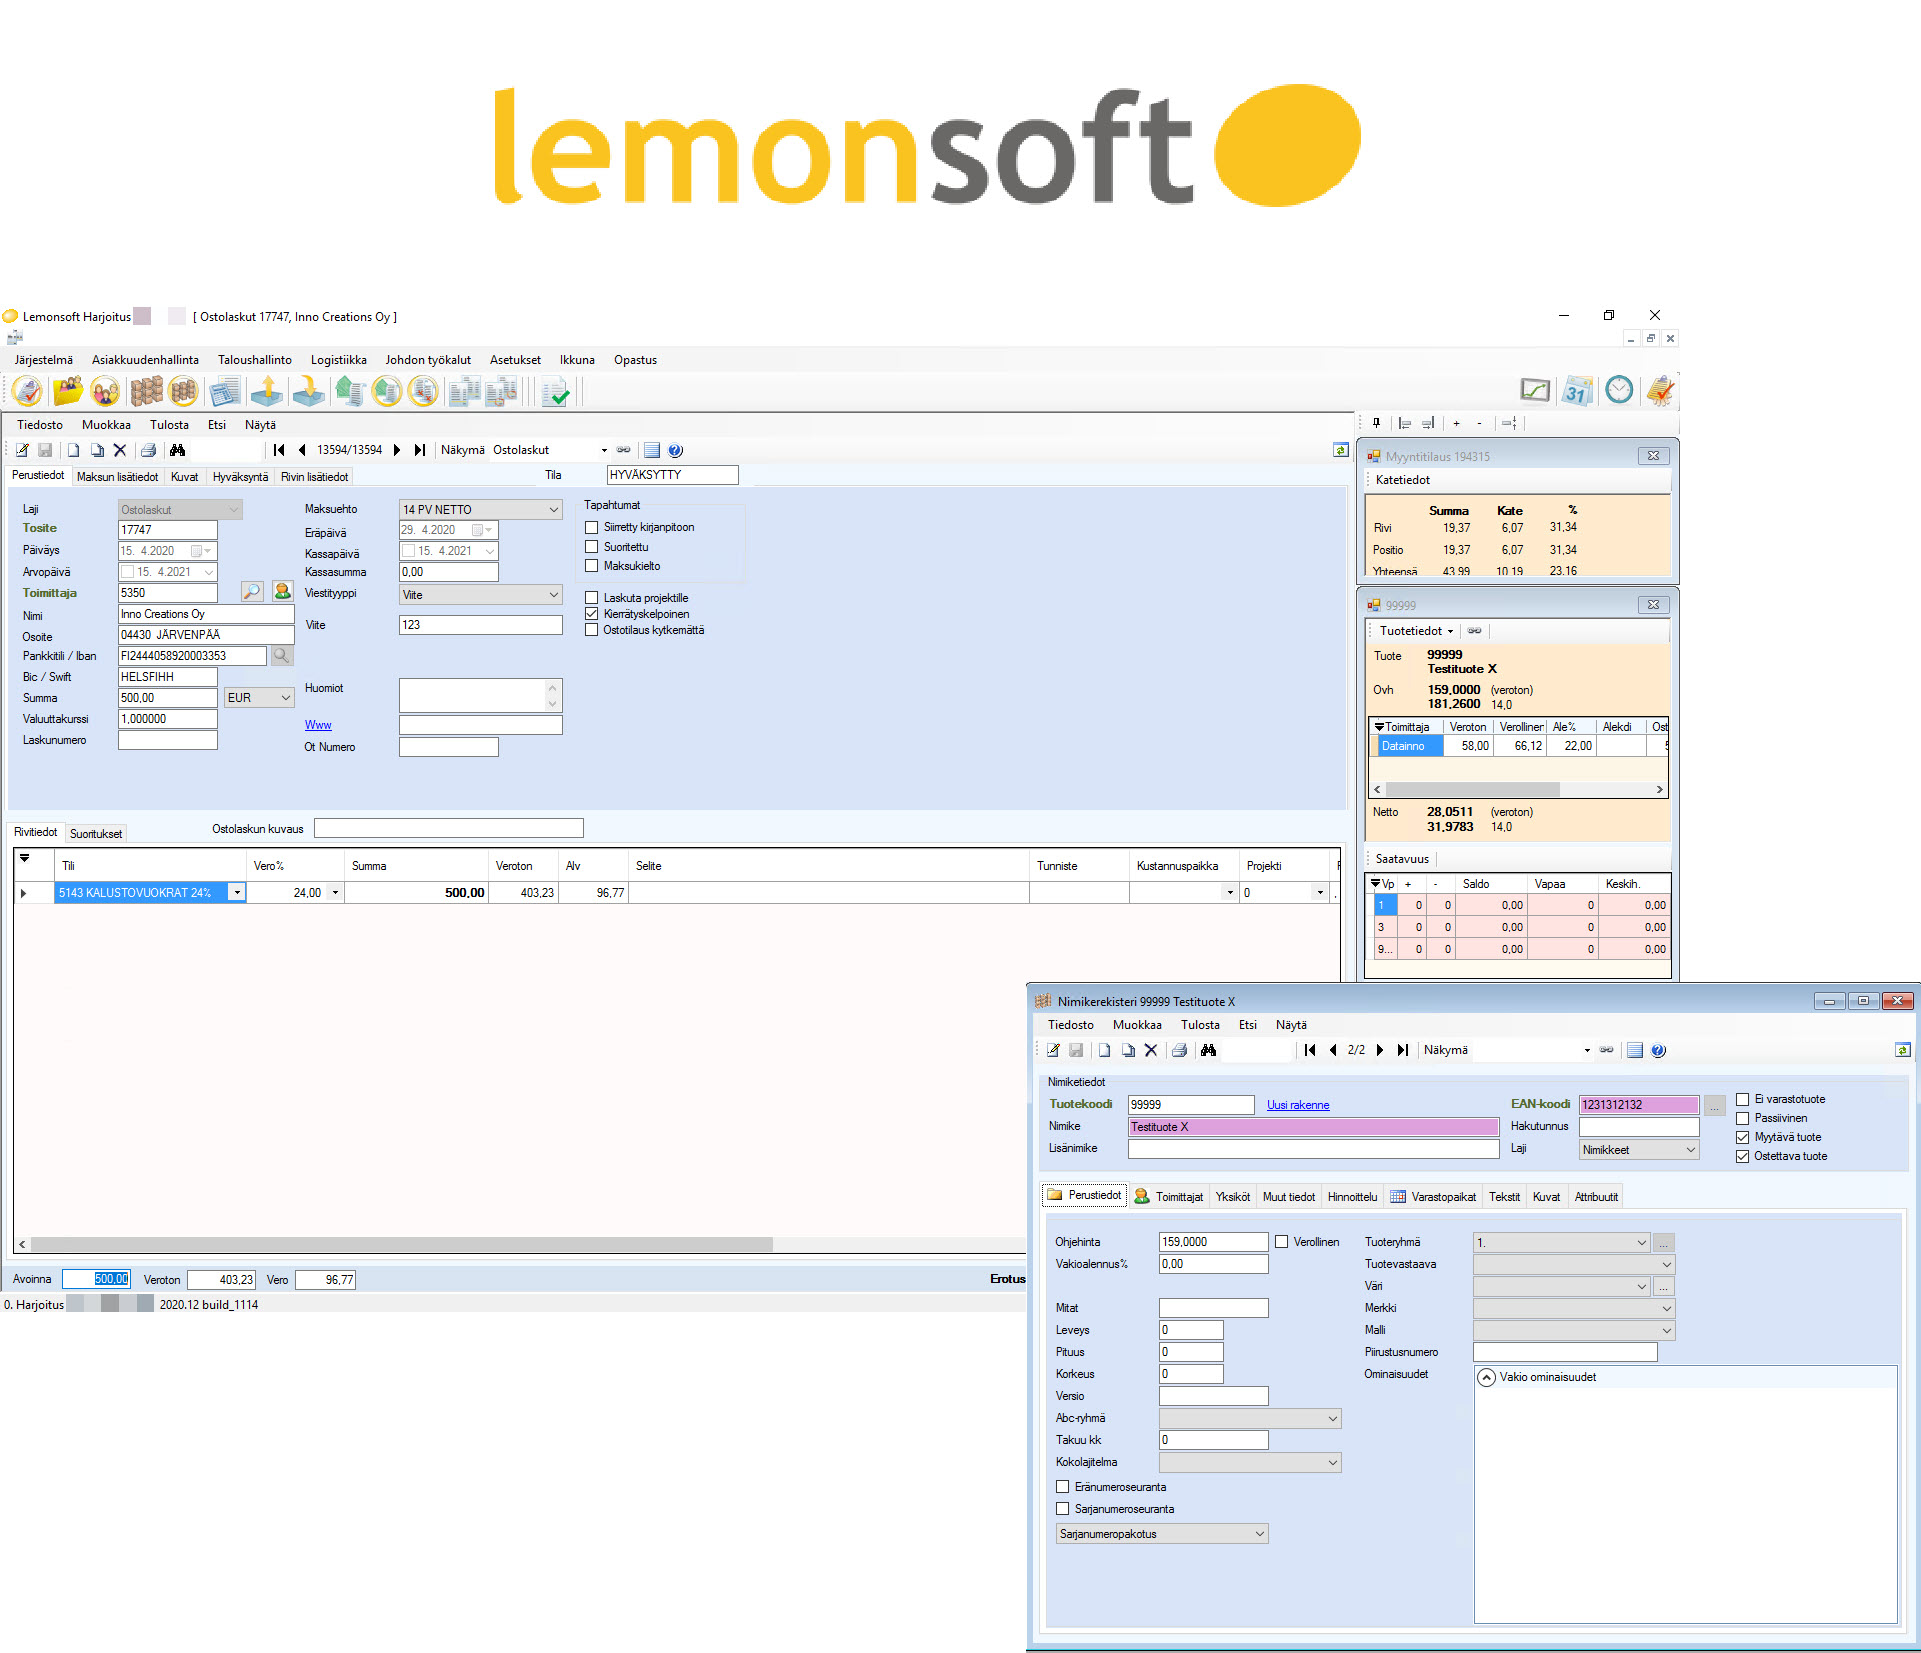Click the calculator icon in main toolbar
Viewport: 1921px width, 1653px height.
coord(225,392)
